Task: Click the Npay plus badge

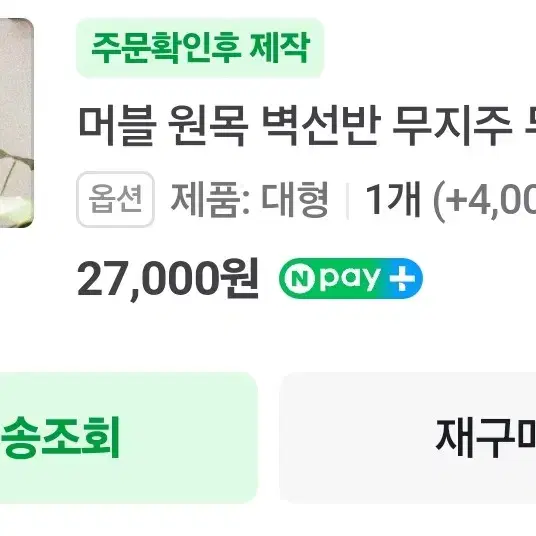Action: [x=351, y=278]
